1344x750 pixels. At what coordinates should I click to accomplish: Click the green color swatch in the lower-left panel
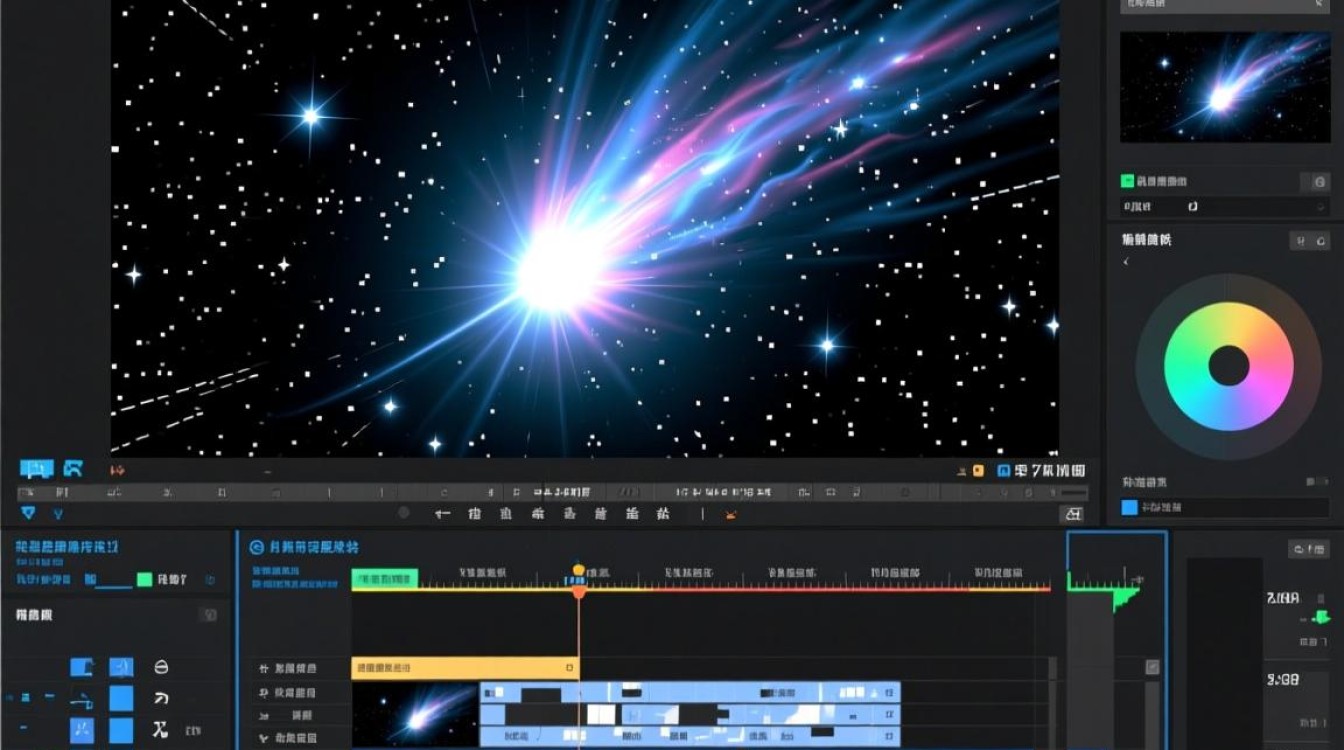[x=144, y=579]
